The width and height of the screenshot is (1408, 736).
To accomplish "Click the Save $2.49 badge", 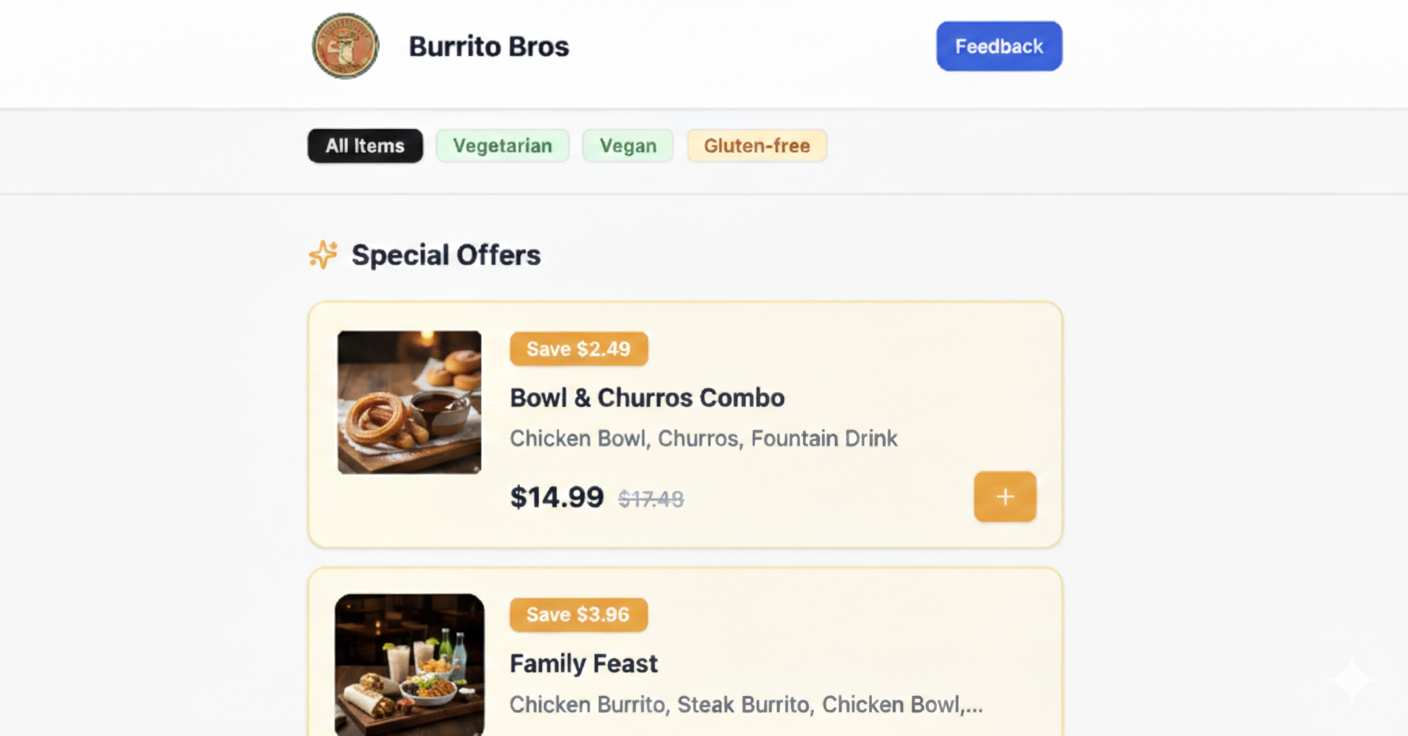I will pos(579,348).
